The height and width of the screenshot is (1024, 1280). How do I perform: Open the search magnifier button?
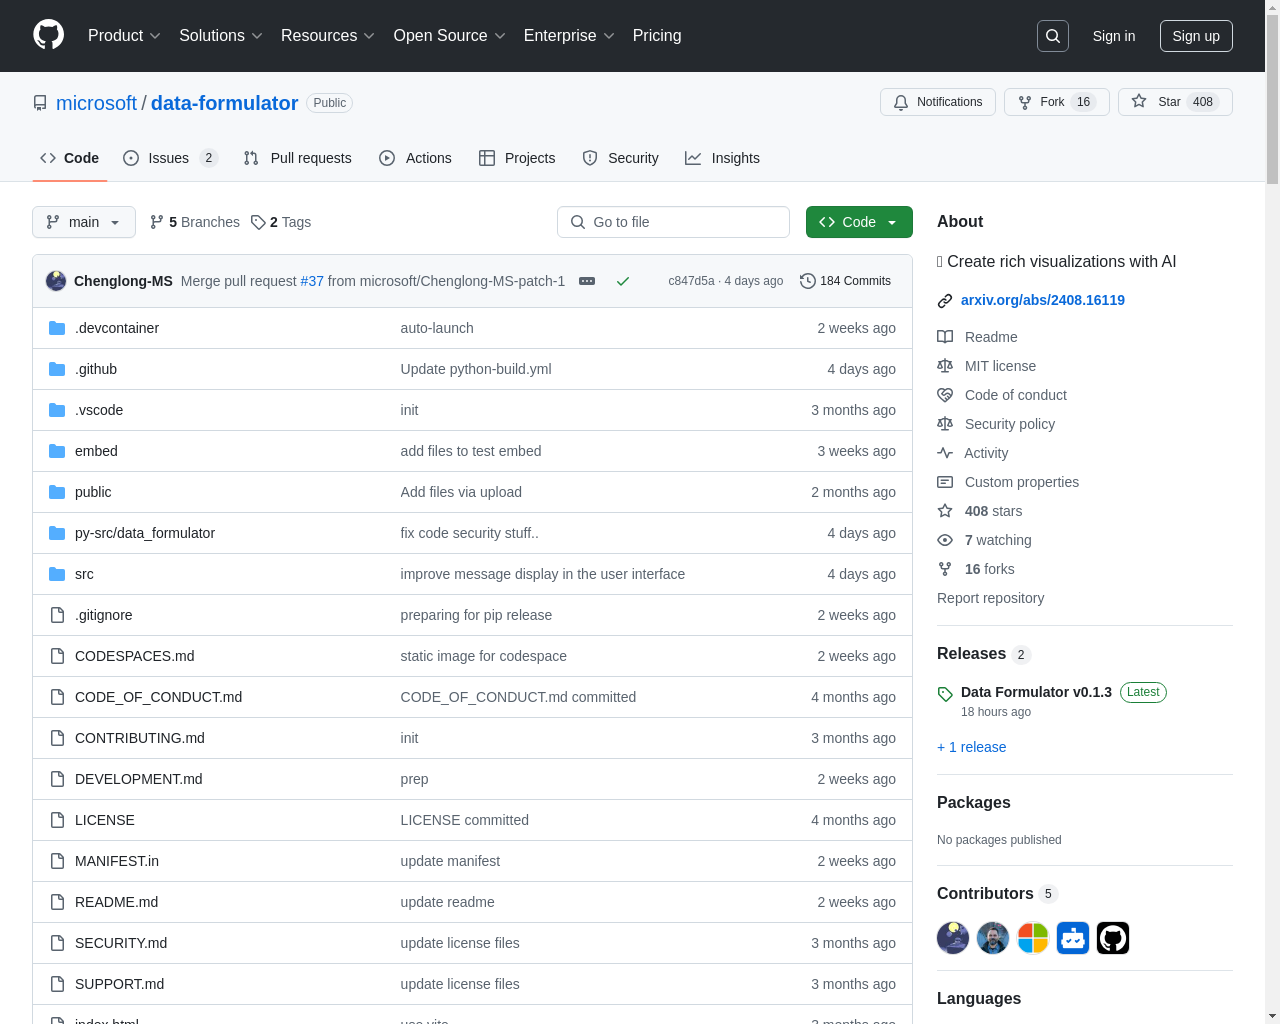pyautogui.click(x=1053, y=36)
